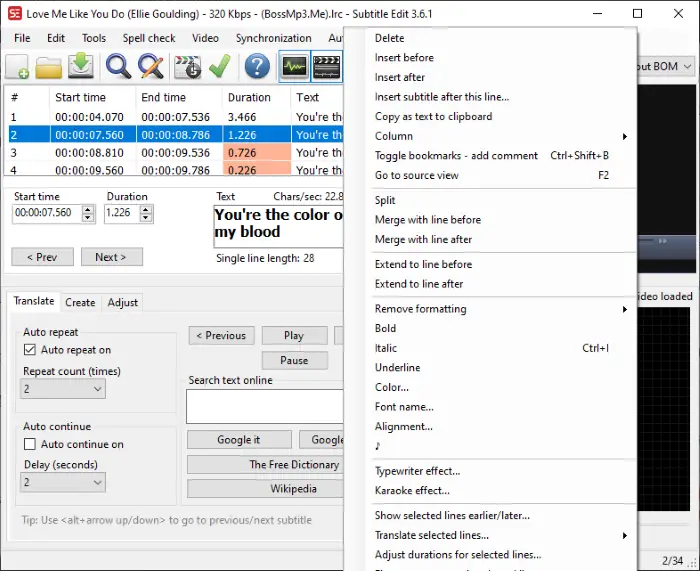700x571 pixels.
Task: Click the Next > button
Action: click(112, 257)
